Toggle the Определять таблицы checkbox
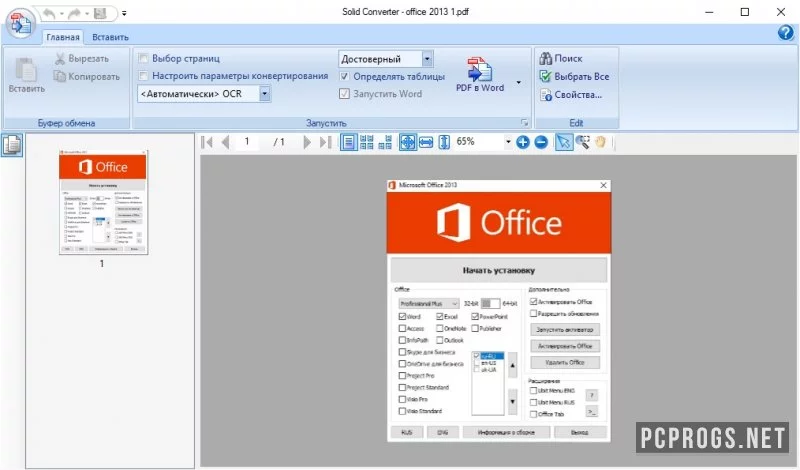800x470 pixels. 344,77
